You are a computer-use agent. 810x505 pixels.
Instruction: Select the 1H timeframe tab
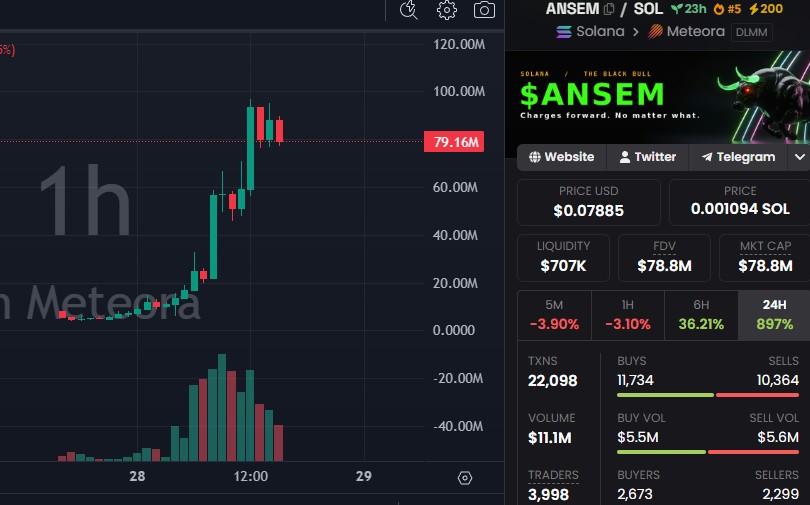pyautogui.click(x=628, y=315)
